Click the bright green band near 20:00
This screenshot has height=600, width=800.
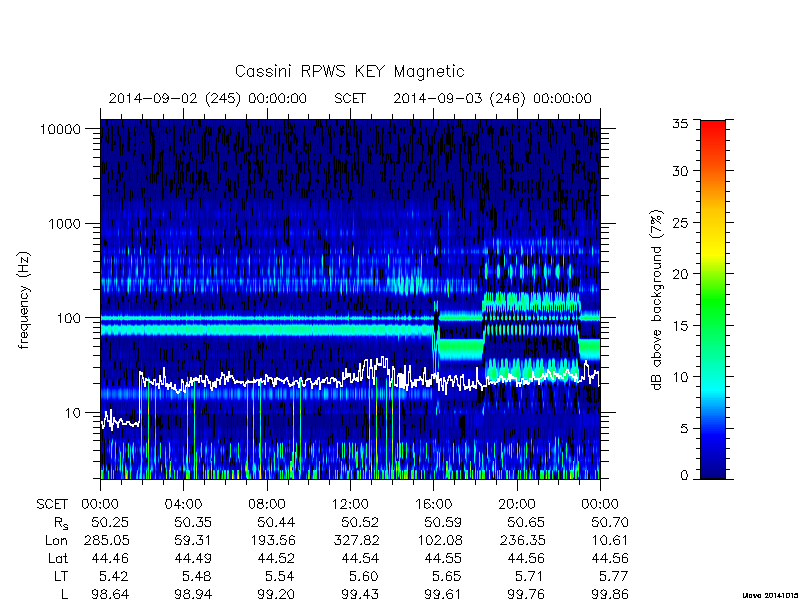click(531, 302)
